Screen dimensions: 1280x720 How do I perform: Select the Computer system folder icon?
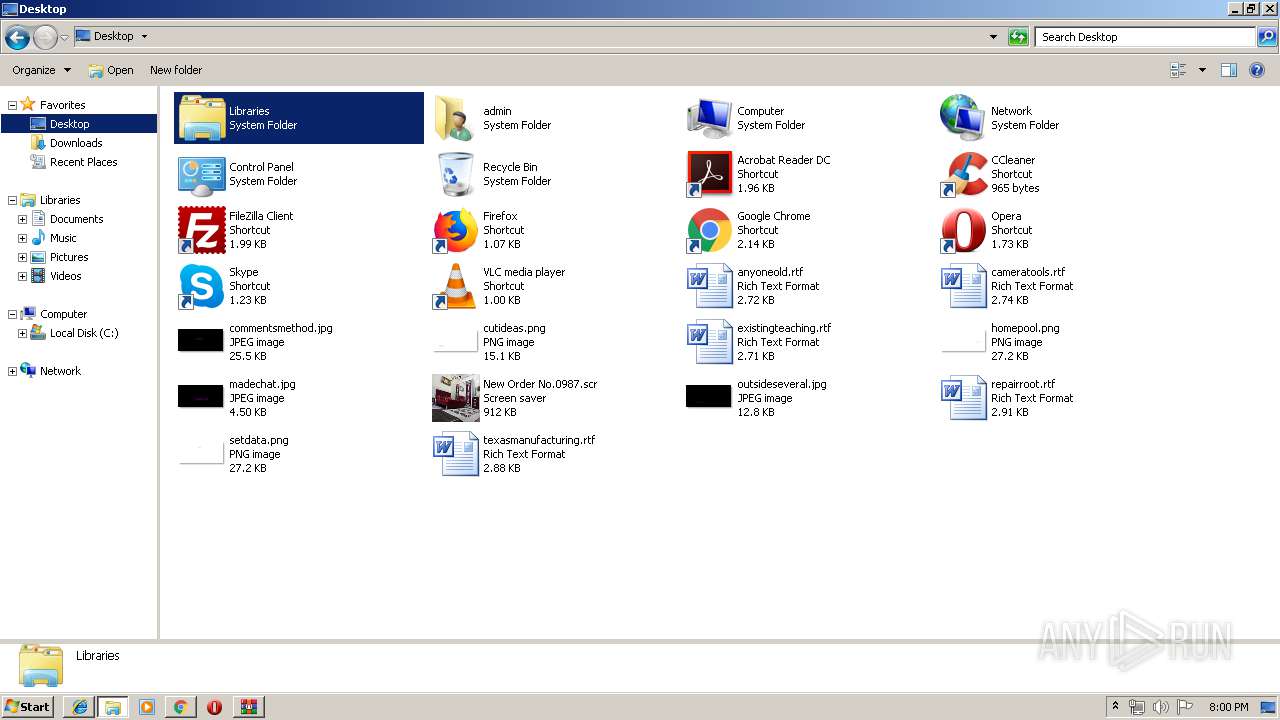pyautogui.click(x=710, y=118)
